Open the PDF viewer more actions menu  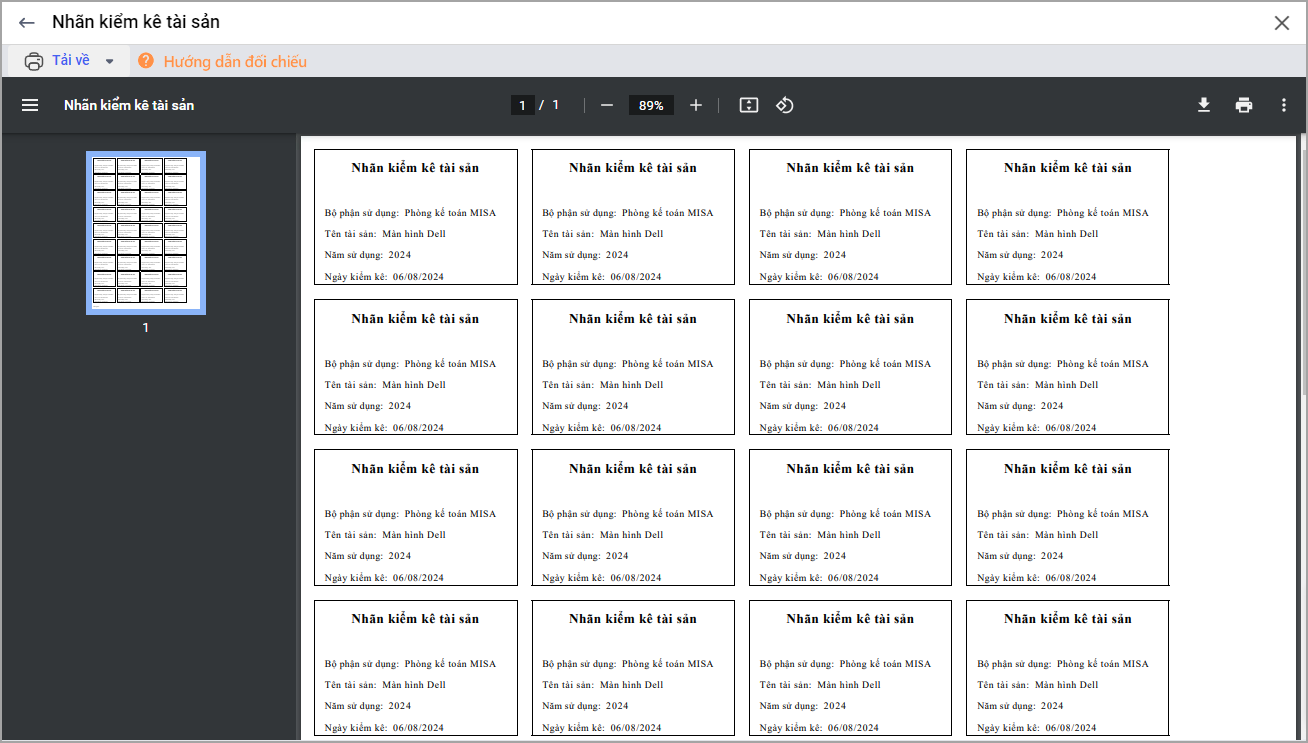click(x=1284, y=105)
